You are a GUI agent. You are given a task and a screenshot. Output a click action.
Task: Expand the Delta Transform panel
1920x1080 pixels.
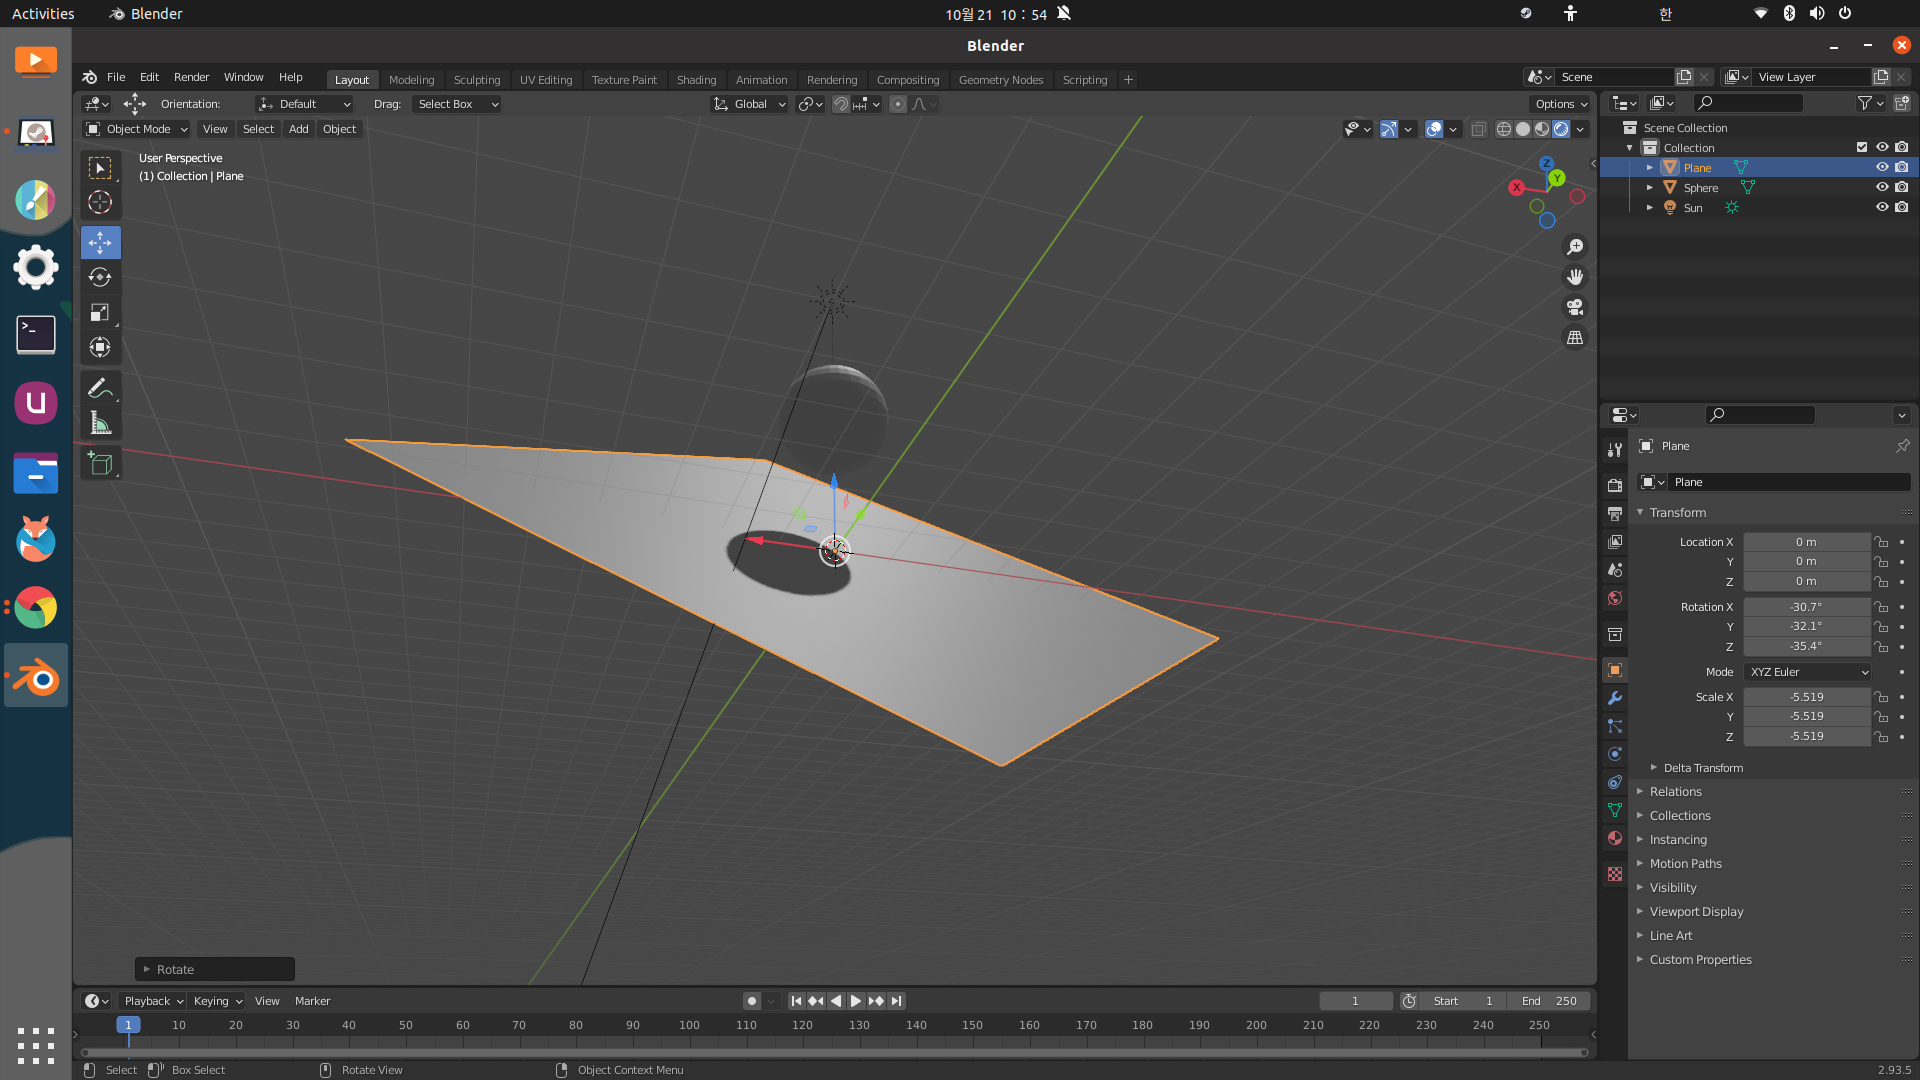click(x=1702, y=768)
